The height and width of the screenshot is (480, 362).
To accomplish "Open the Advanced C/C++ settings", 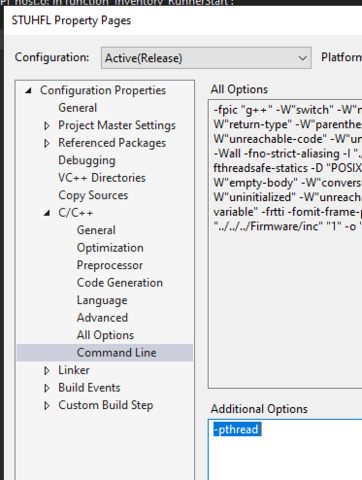I will 102,318.
